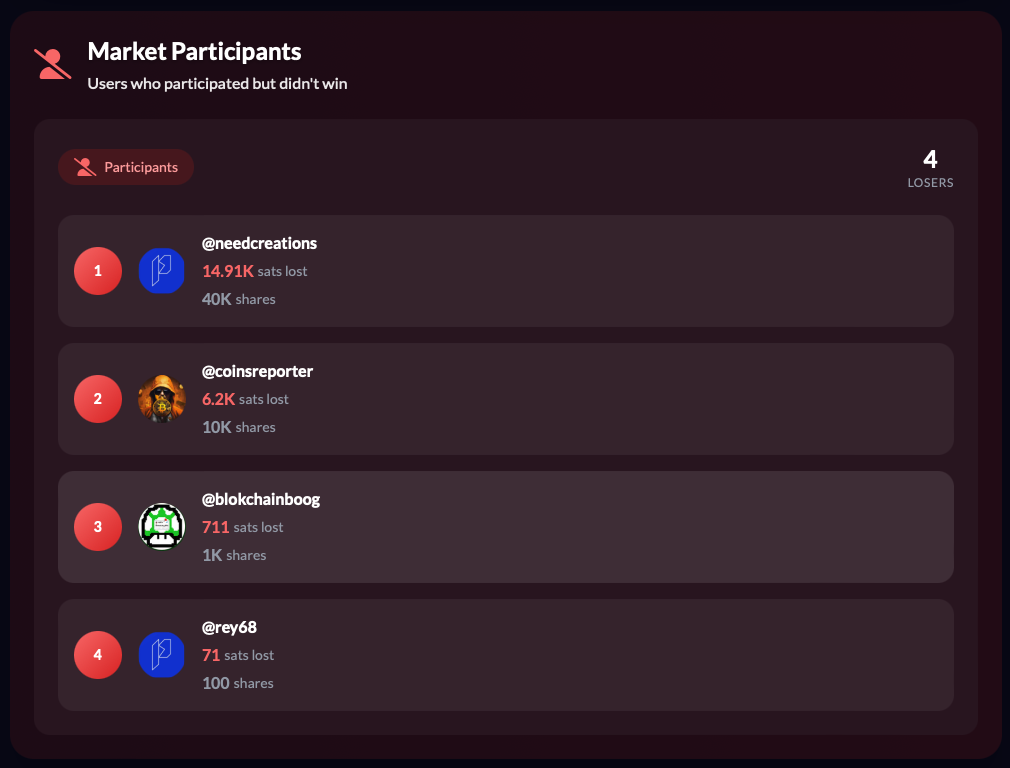Click the 10K shares text for coinsreporter
The width and height of the screenshot is (1010, 768).
239,427
